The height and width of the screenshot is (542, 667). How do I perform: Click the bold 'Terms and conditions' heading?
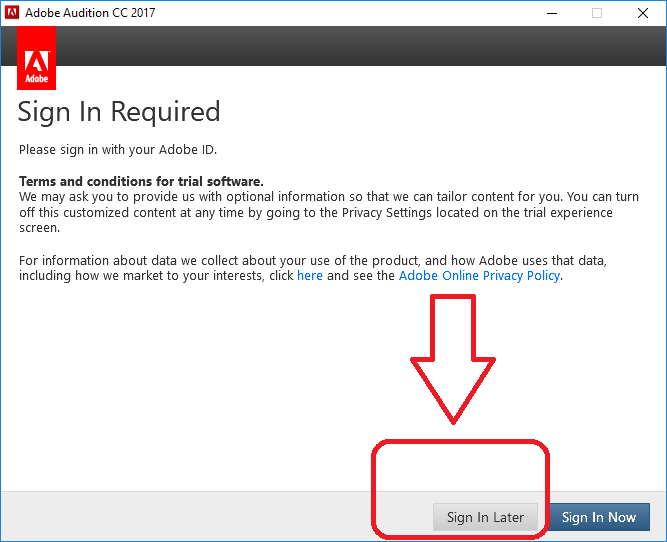click(141, 181)
